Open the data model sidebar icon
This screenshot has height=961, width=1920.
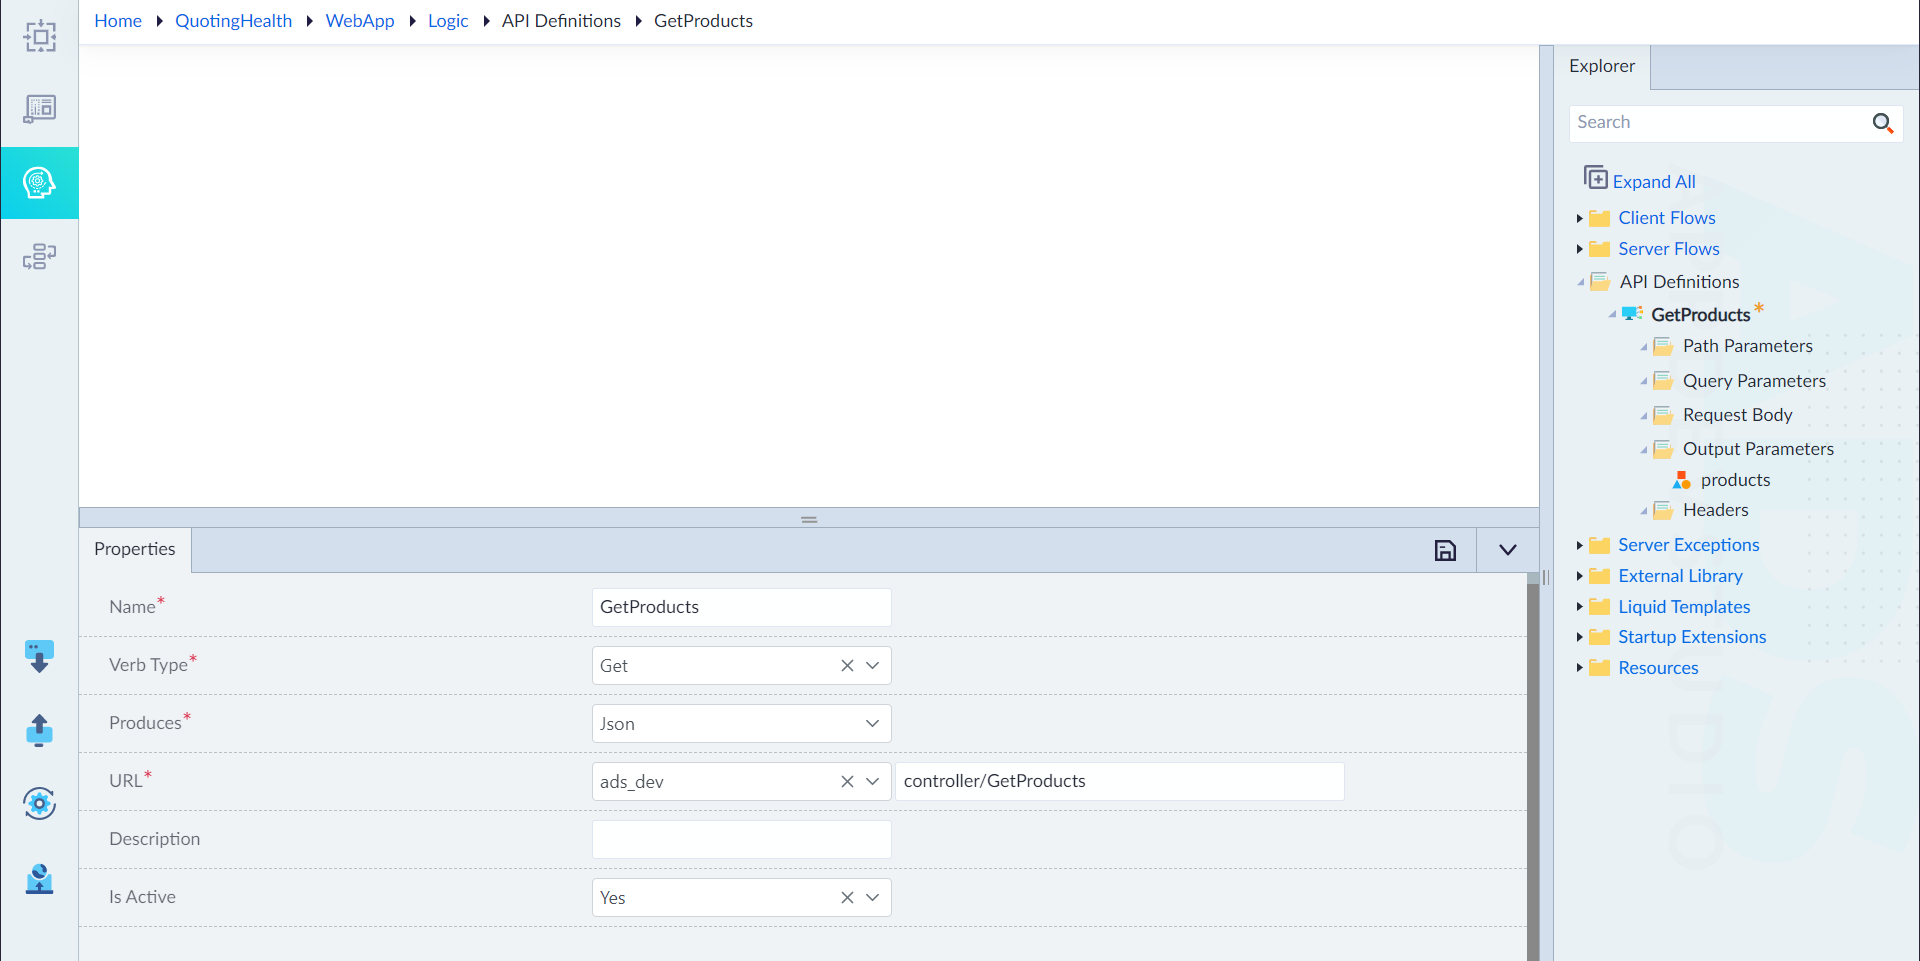point(40,256)
